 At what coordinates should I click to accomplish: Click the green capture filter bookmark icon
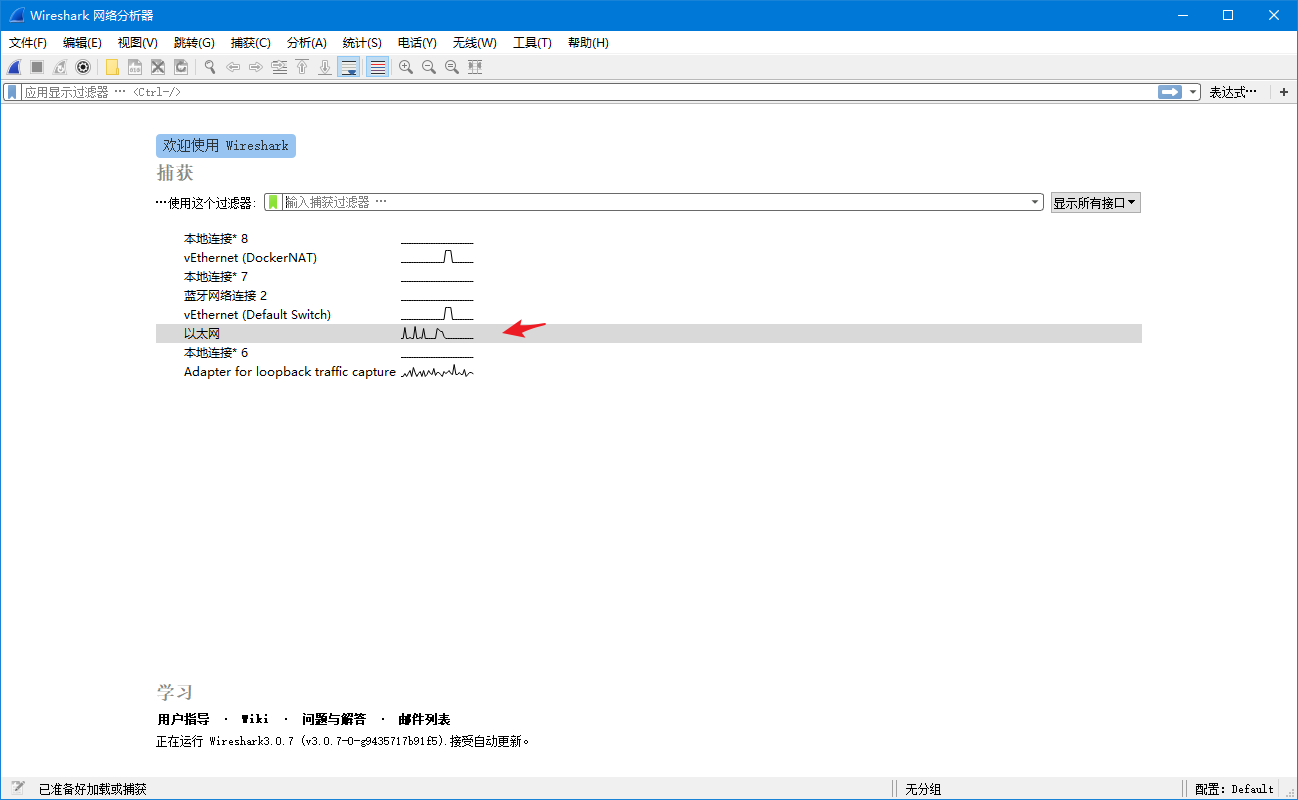tap(273, 202)
